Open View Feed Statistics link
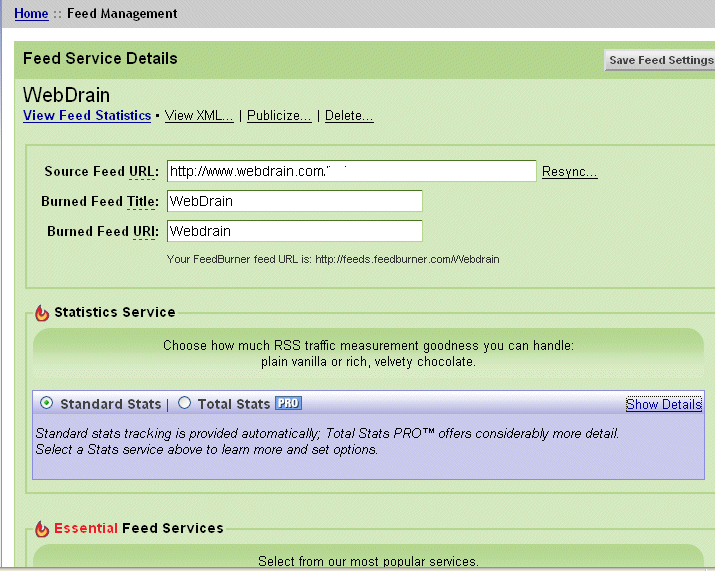This screenshot has height=571, width=715. click(x=87, y=116)
